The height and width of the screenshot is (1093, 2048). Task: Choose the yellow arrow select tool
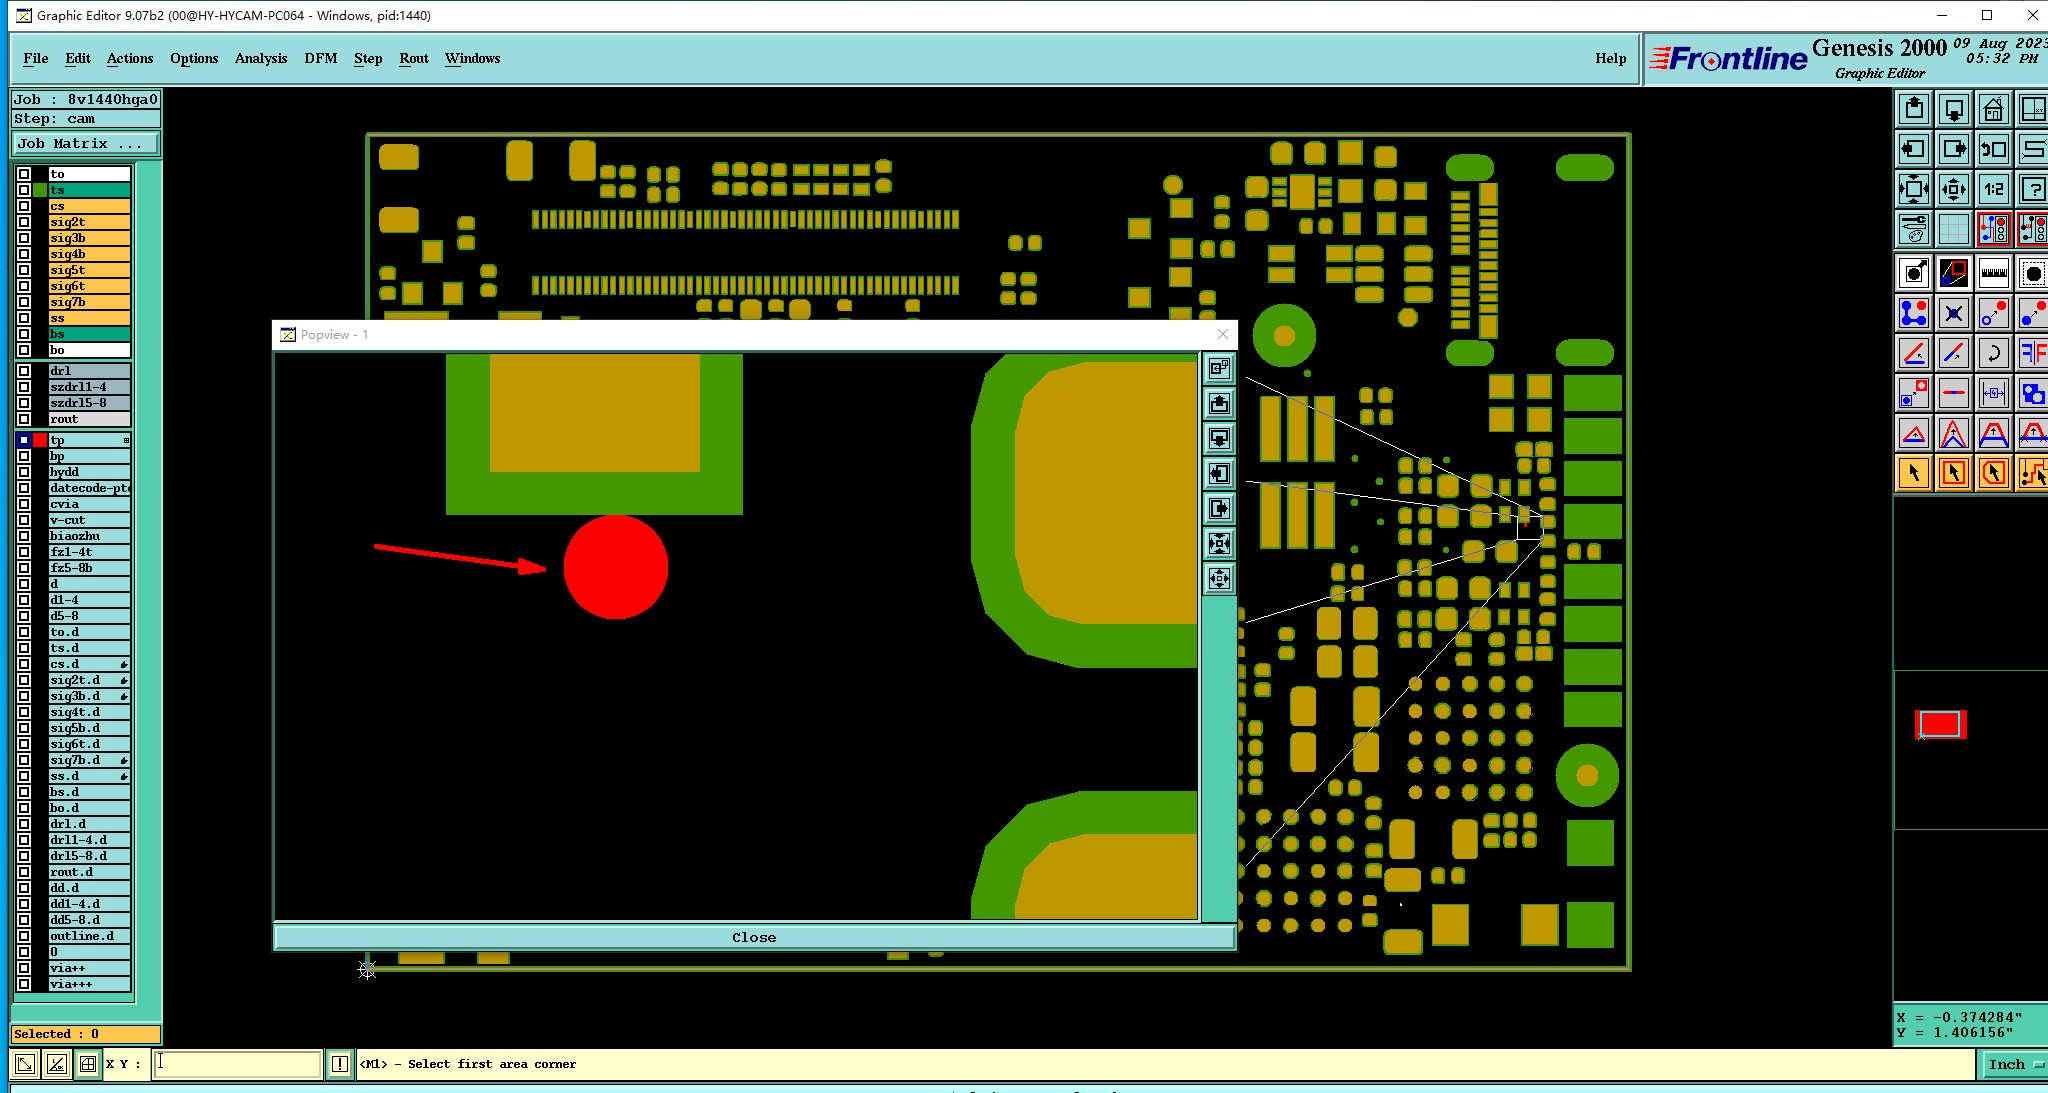click(x=1914, y=472)
